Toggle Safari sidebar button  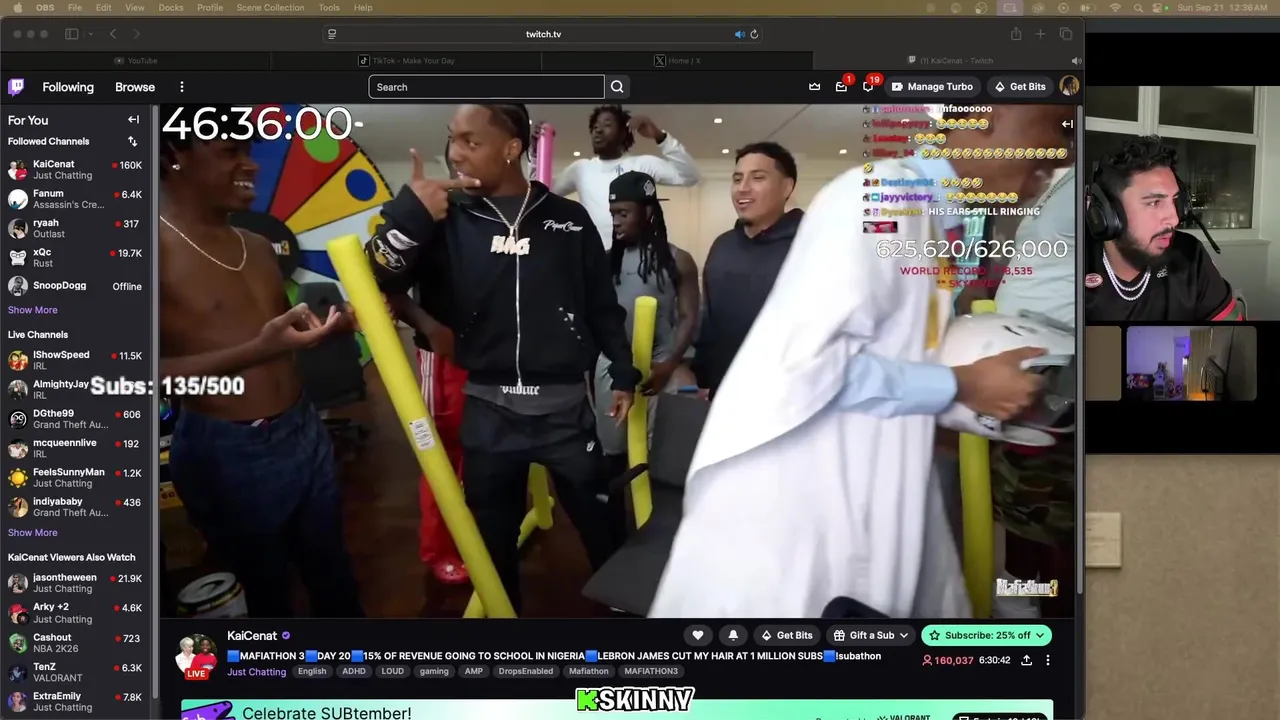tap(72, 34)
